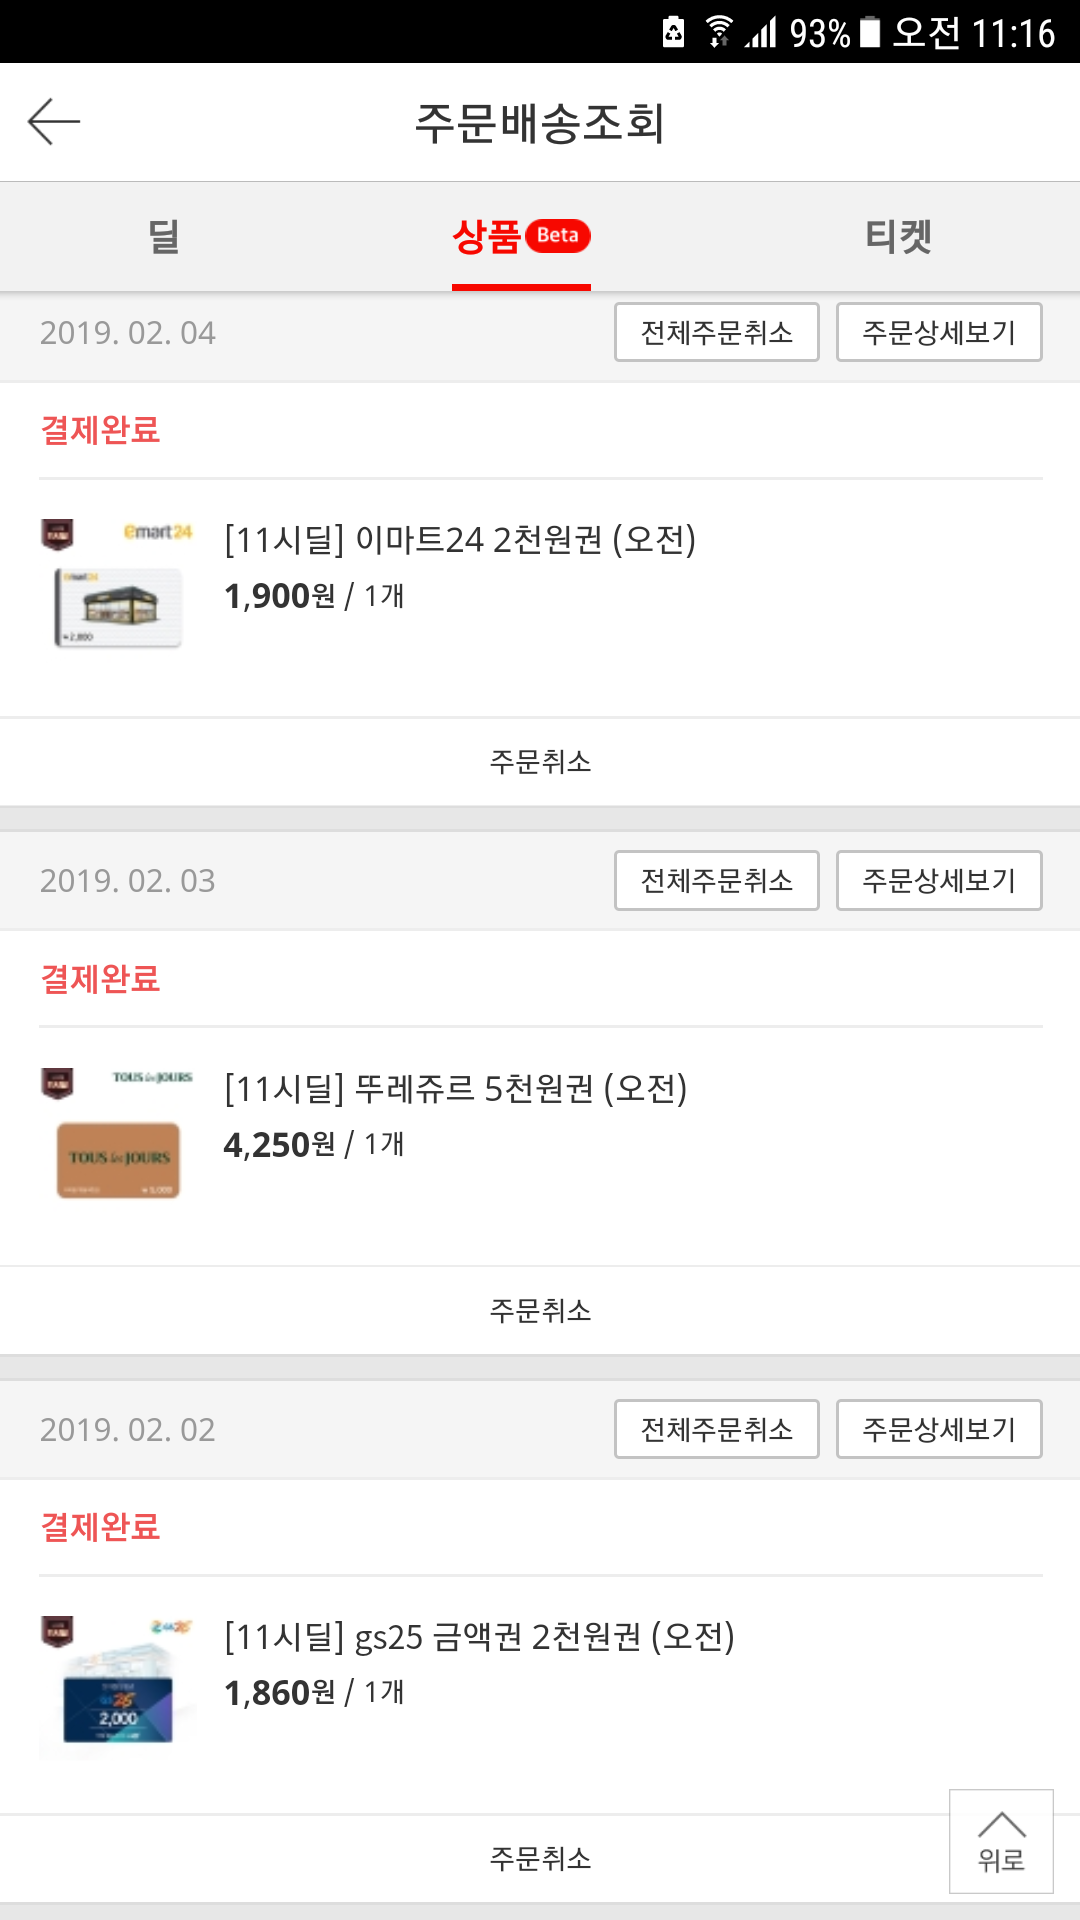Tap the Wi-Fi status bar icon
This screenshot has width=1080, height=1920.
[x=718, y=32]
